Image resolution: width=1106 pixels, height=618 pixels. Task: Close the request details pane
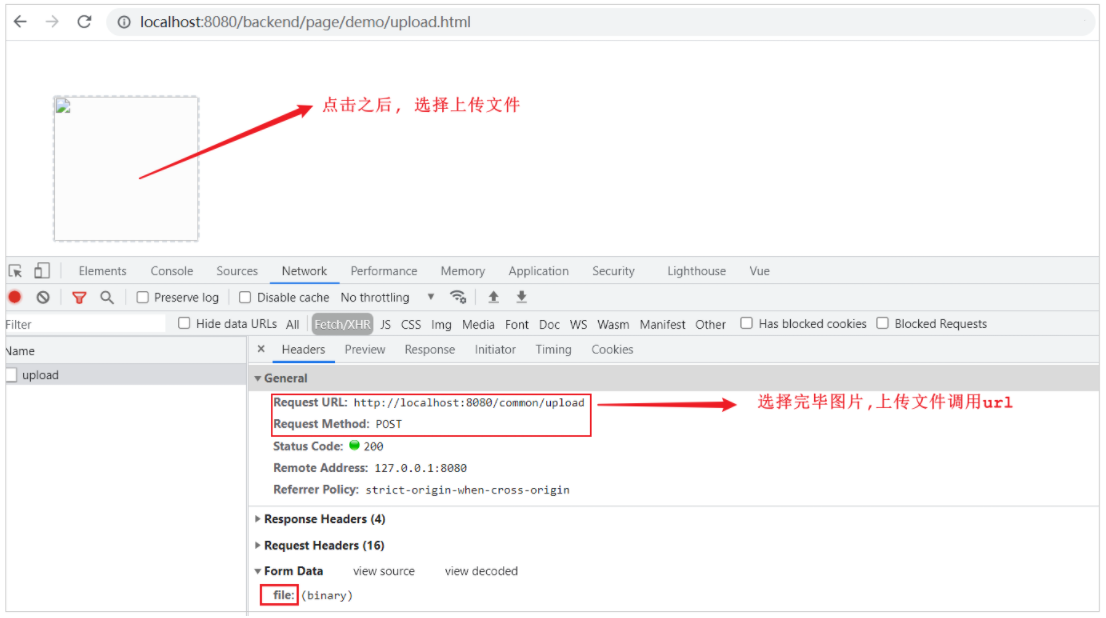pyautogui.click(x=261, y=349)
